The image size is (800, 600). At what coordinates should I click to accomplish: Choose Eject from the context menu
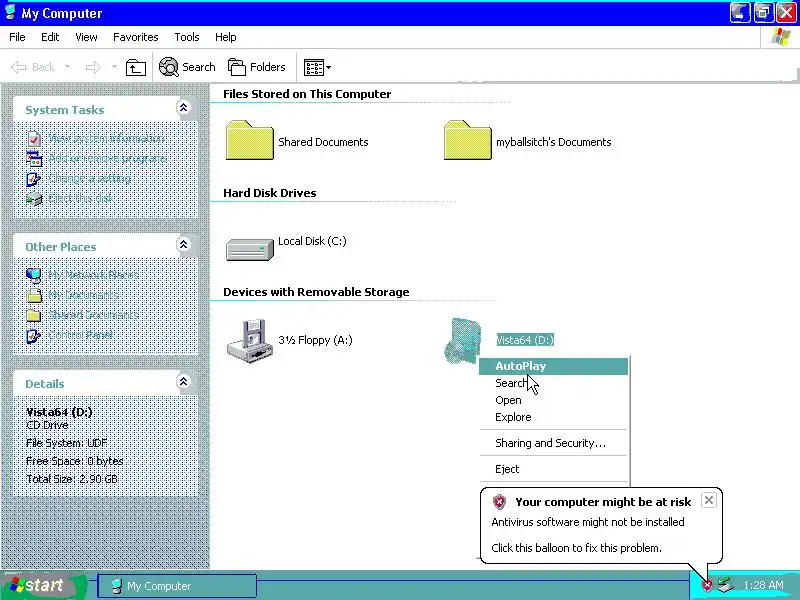554,469
